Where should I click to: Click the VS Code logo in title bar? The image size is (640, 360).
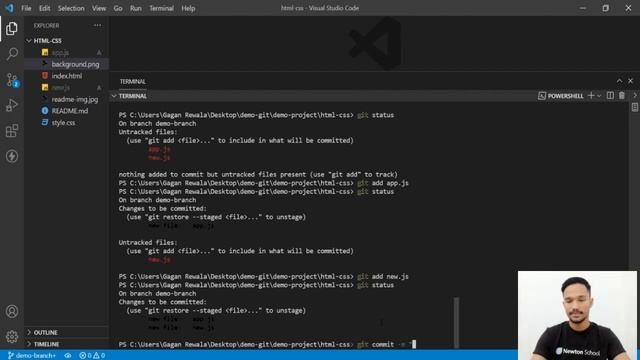[9, 8]
